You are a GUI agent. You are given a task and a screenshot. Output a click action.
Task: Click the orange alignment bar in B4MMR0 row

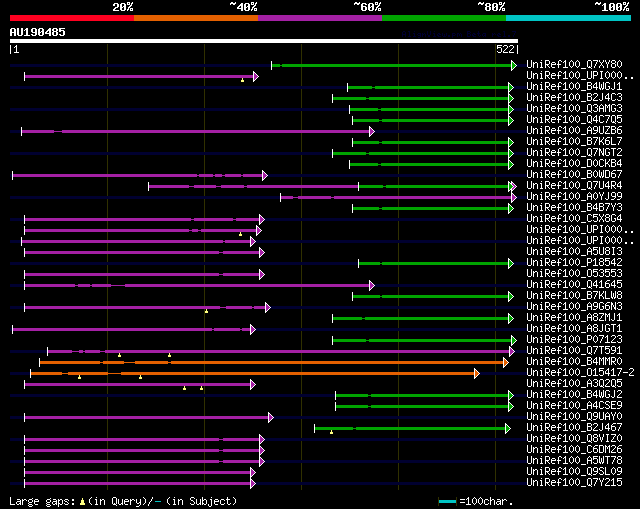point(274,362)
